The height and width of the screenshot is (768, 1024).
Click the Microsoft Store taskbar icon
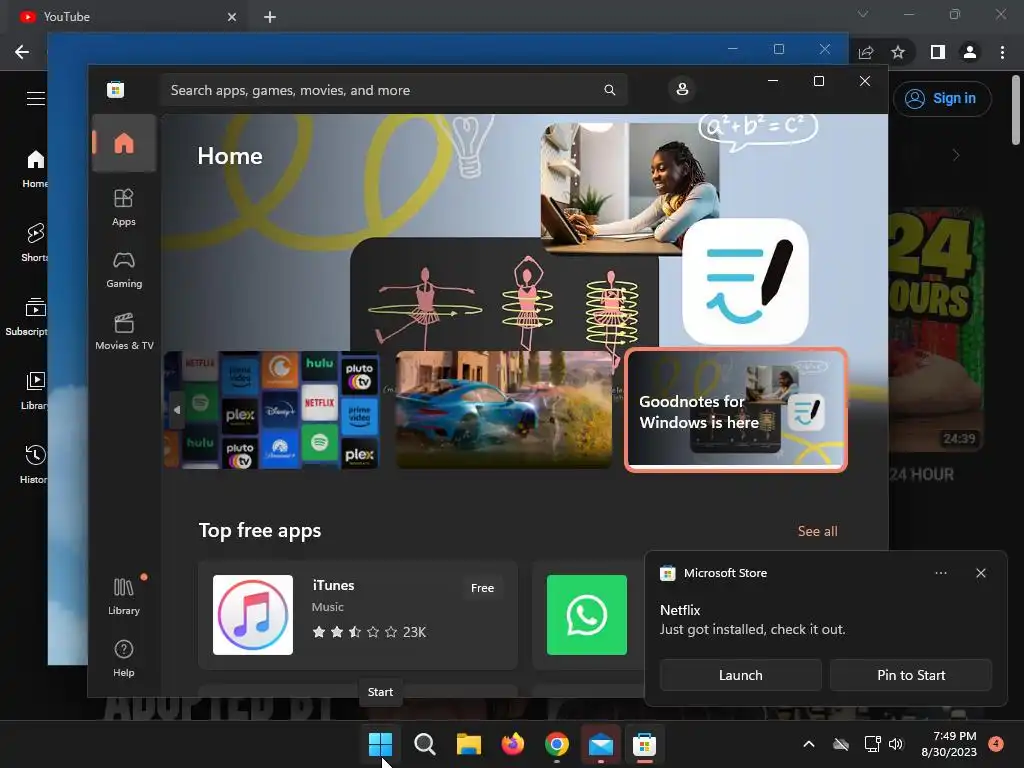click(x=645, y=744)
